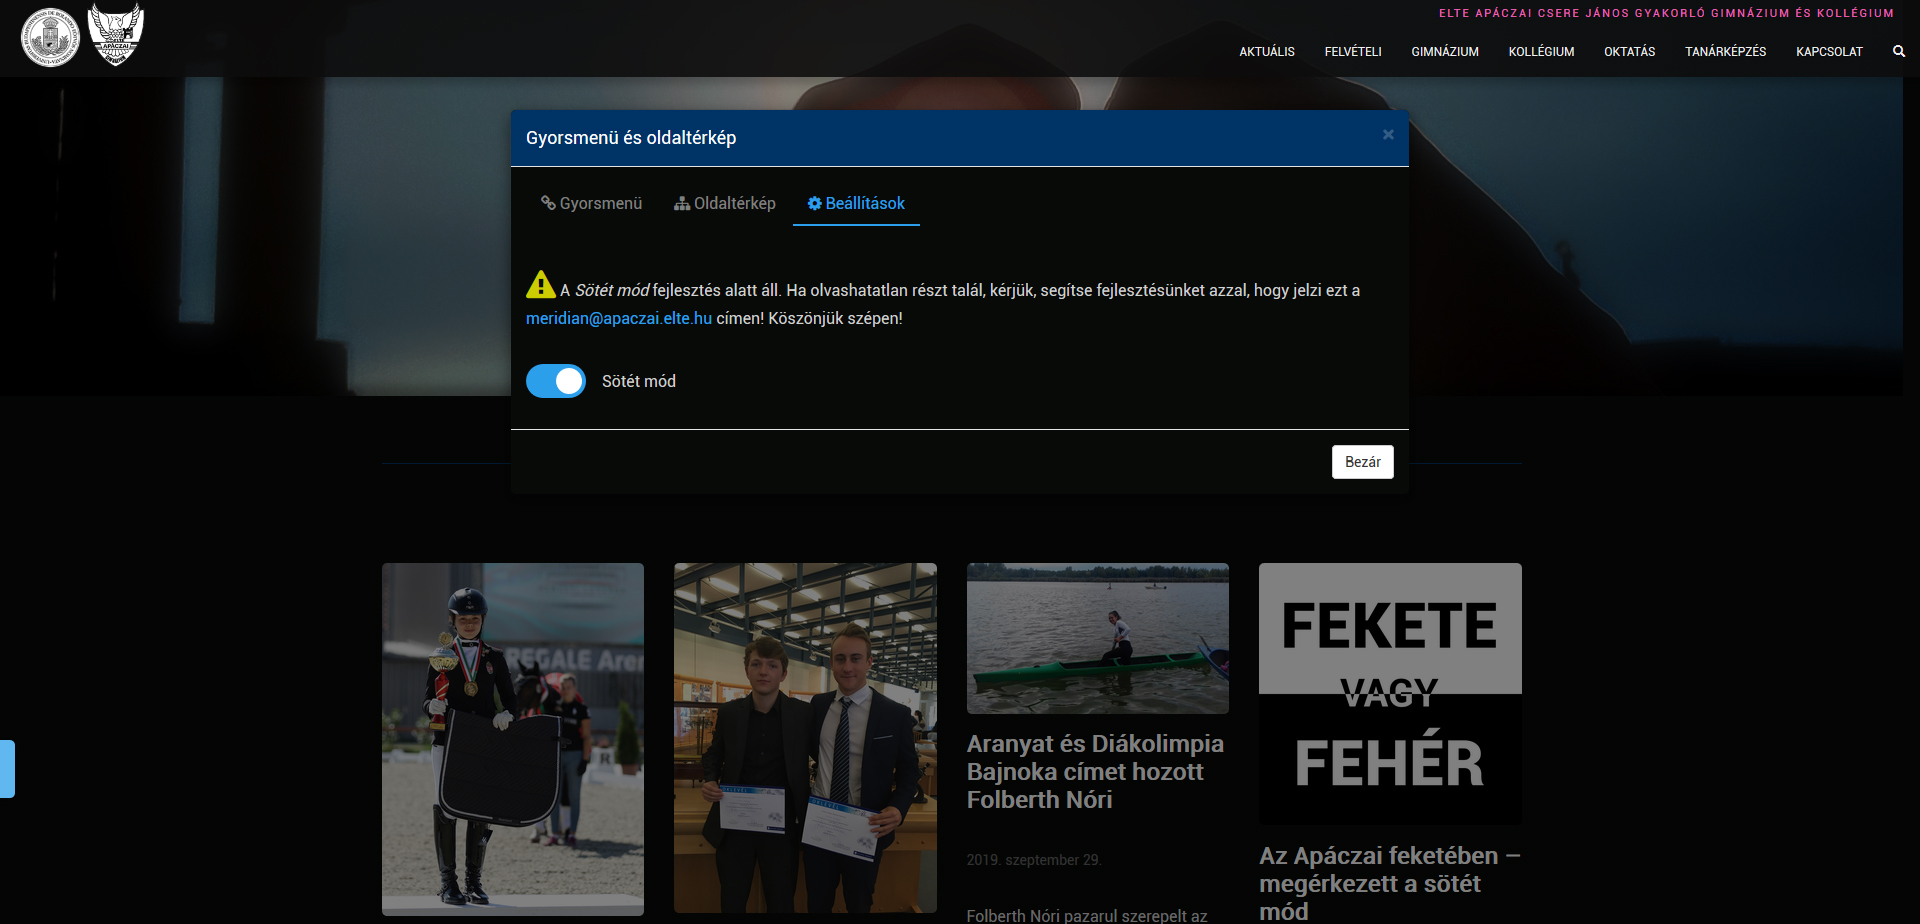The height and width of the screenshot is (924, 1920).
Task: Click the TANÁRKÉPZÉS menu item
Action: [1725, 52]
